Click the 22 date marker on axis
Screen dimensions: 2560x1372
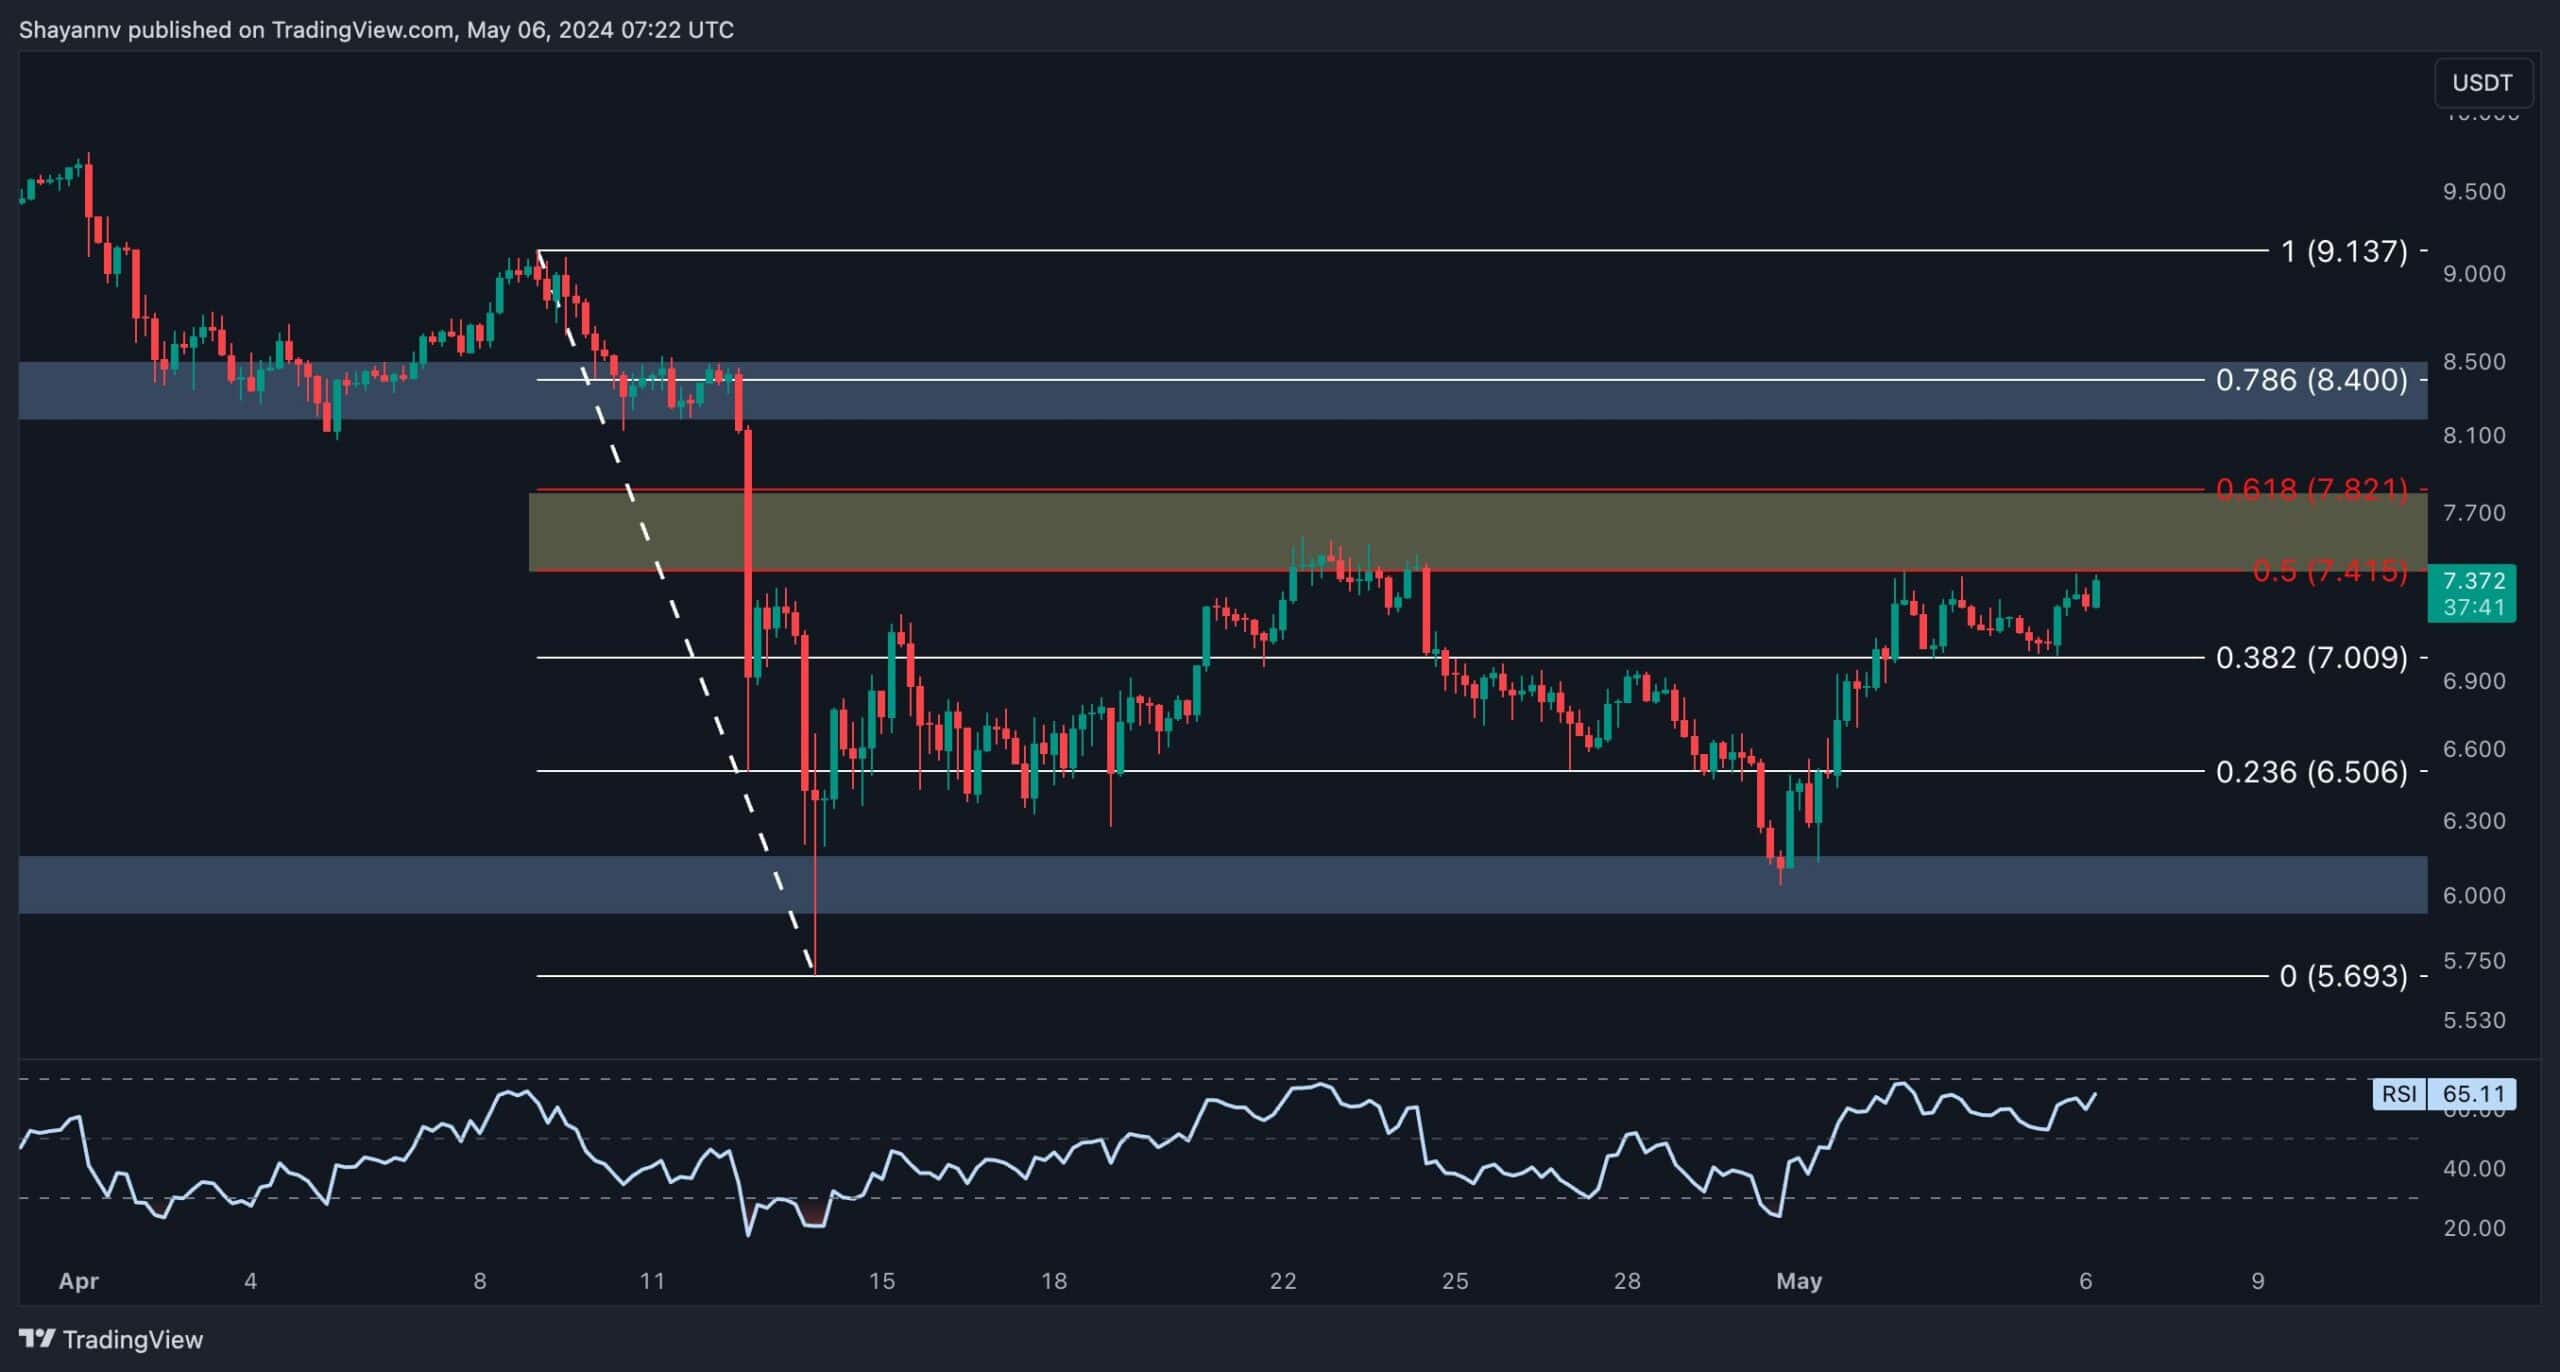(x=1282, y=1281)
